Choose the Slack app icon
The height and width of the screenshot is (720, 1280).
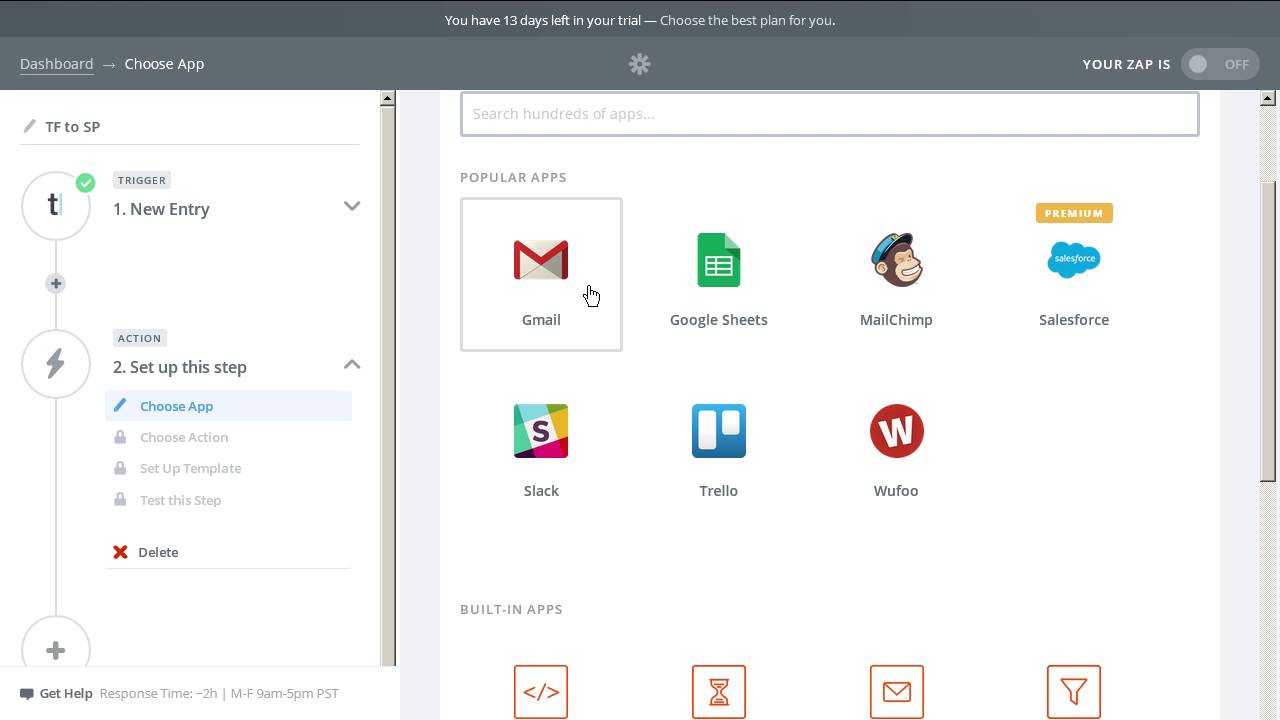click(541, 431)
